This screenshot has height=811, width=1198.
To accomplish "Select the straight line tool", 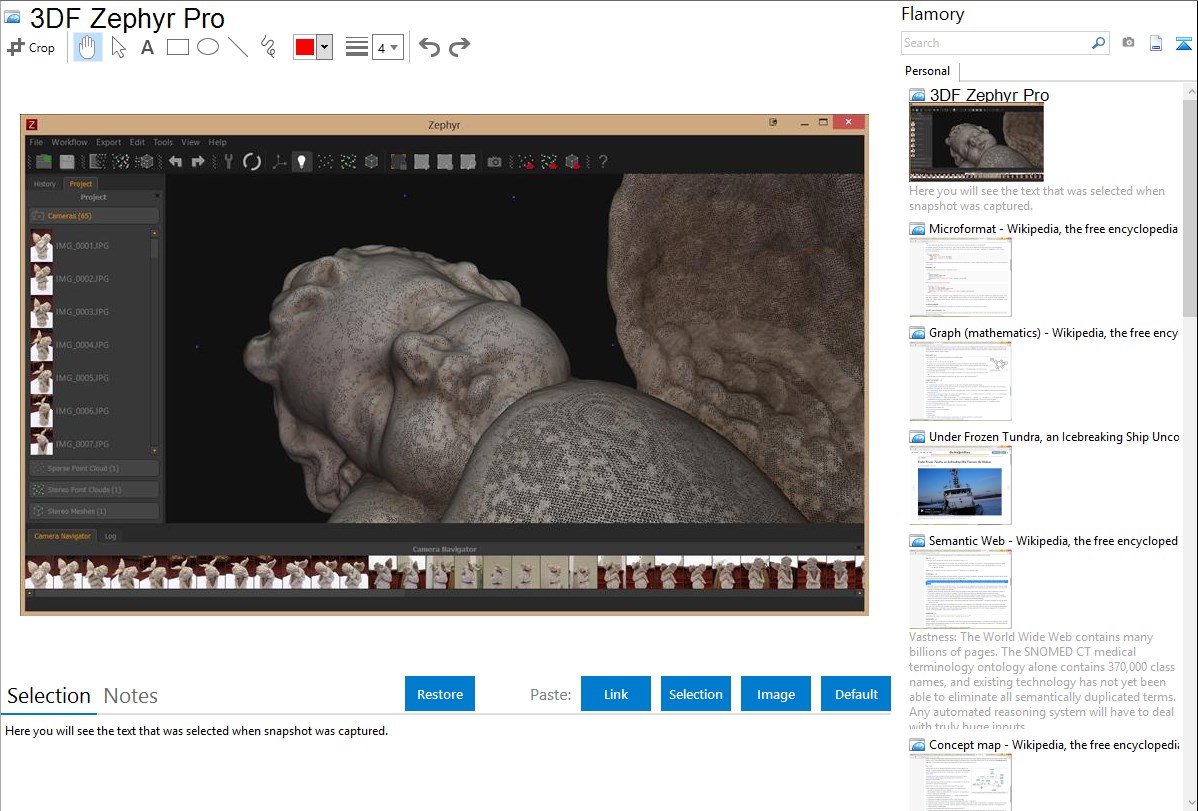I will tap(238, 47).
